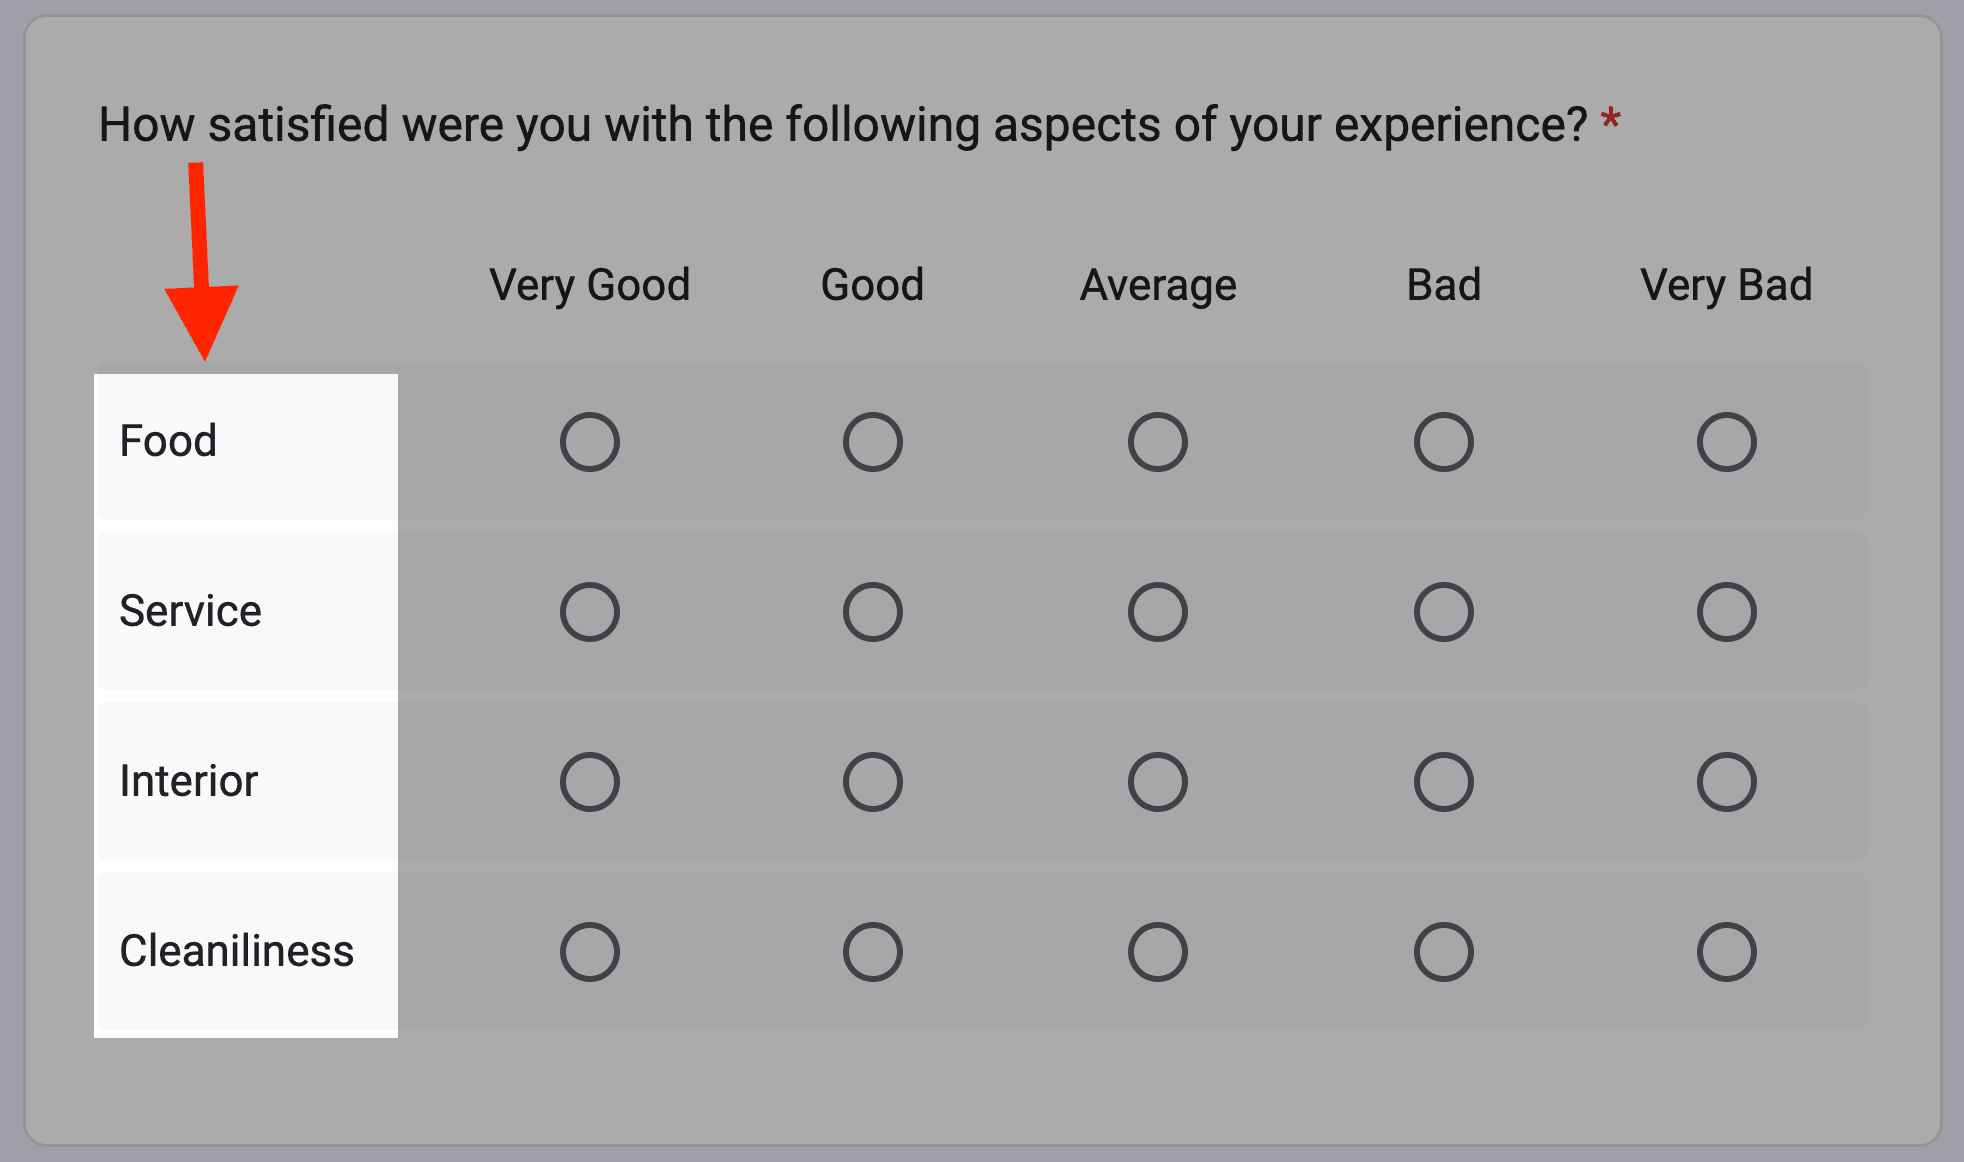The image size is (1964, 1162).
Task: Rate Food as Good
Action: click(872, 440)
